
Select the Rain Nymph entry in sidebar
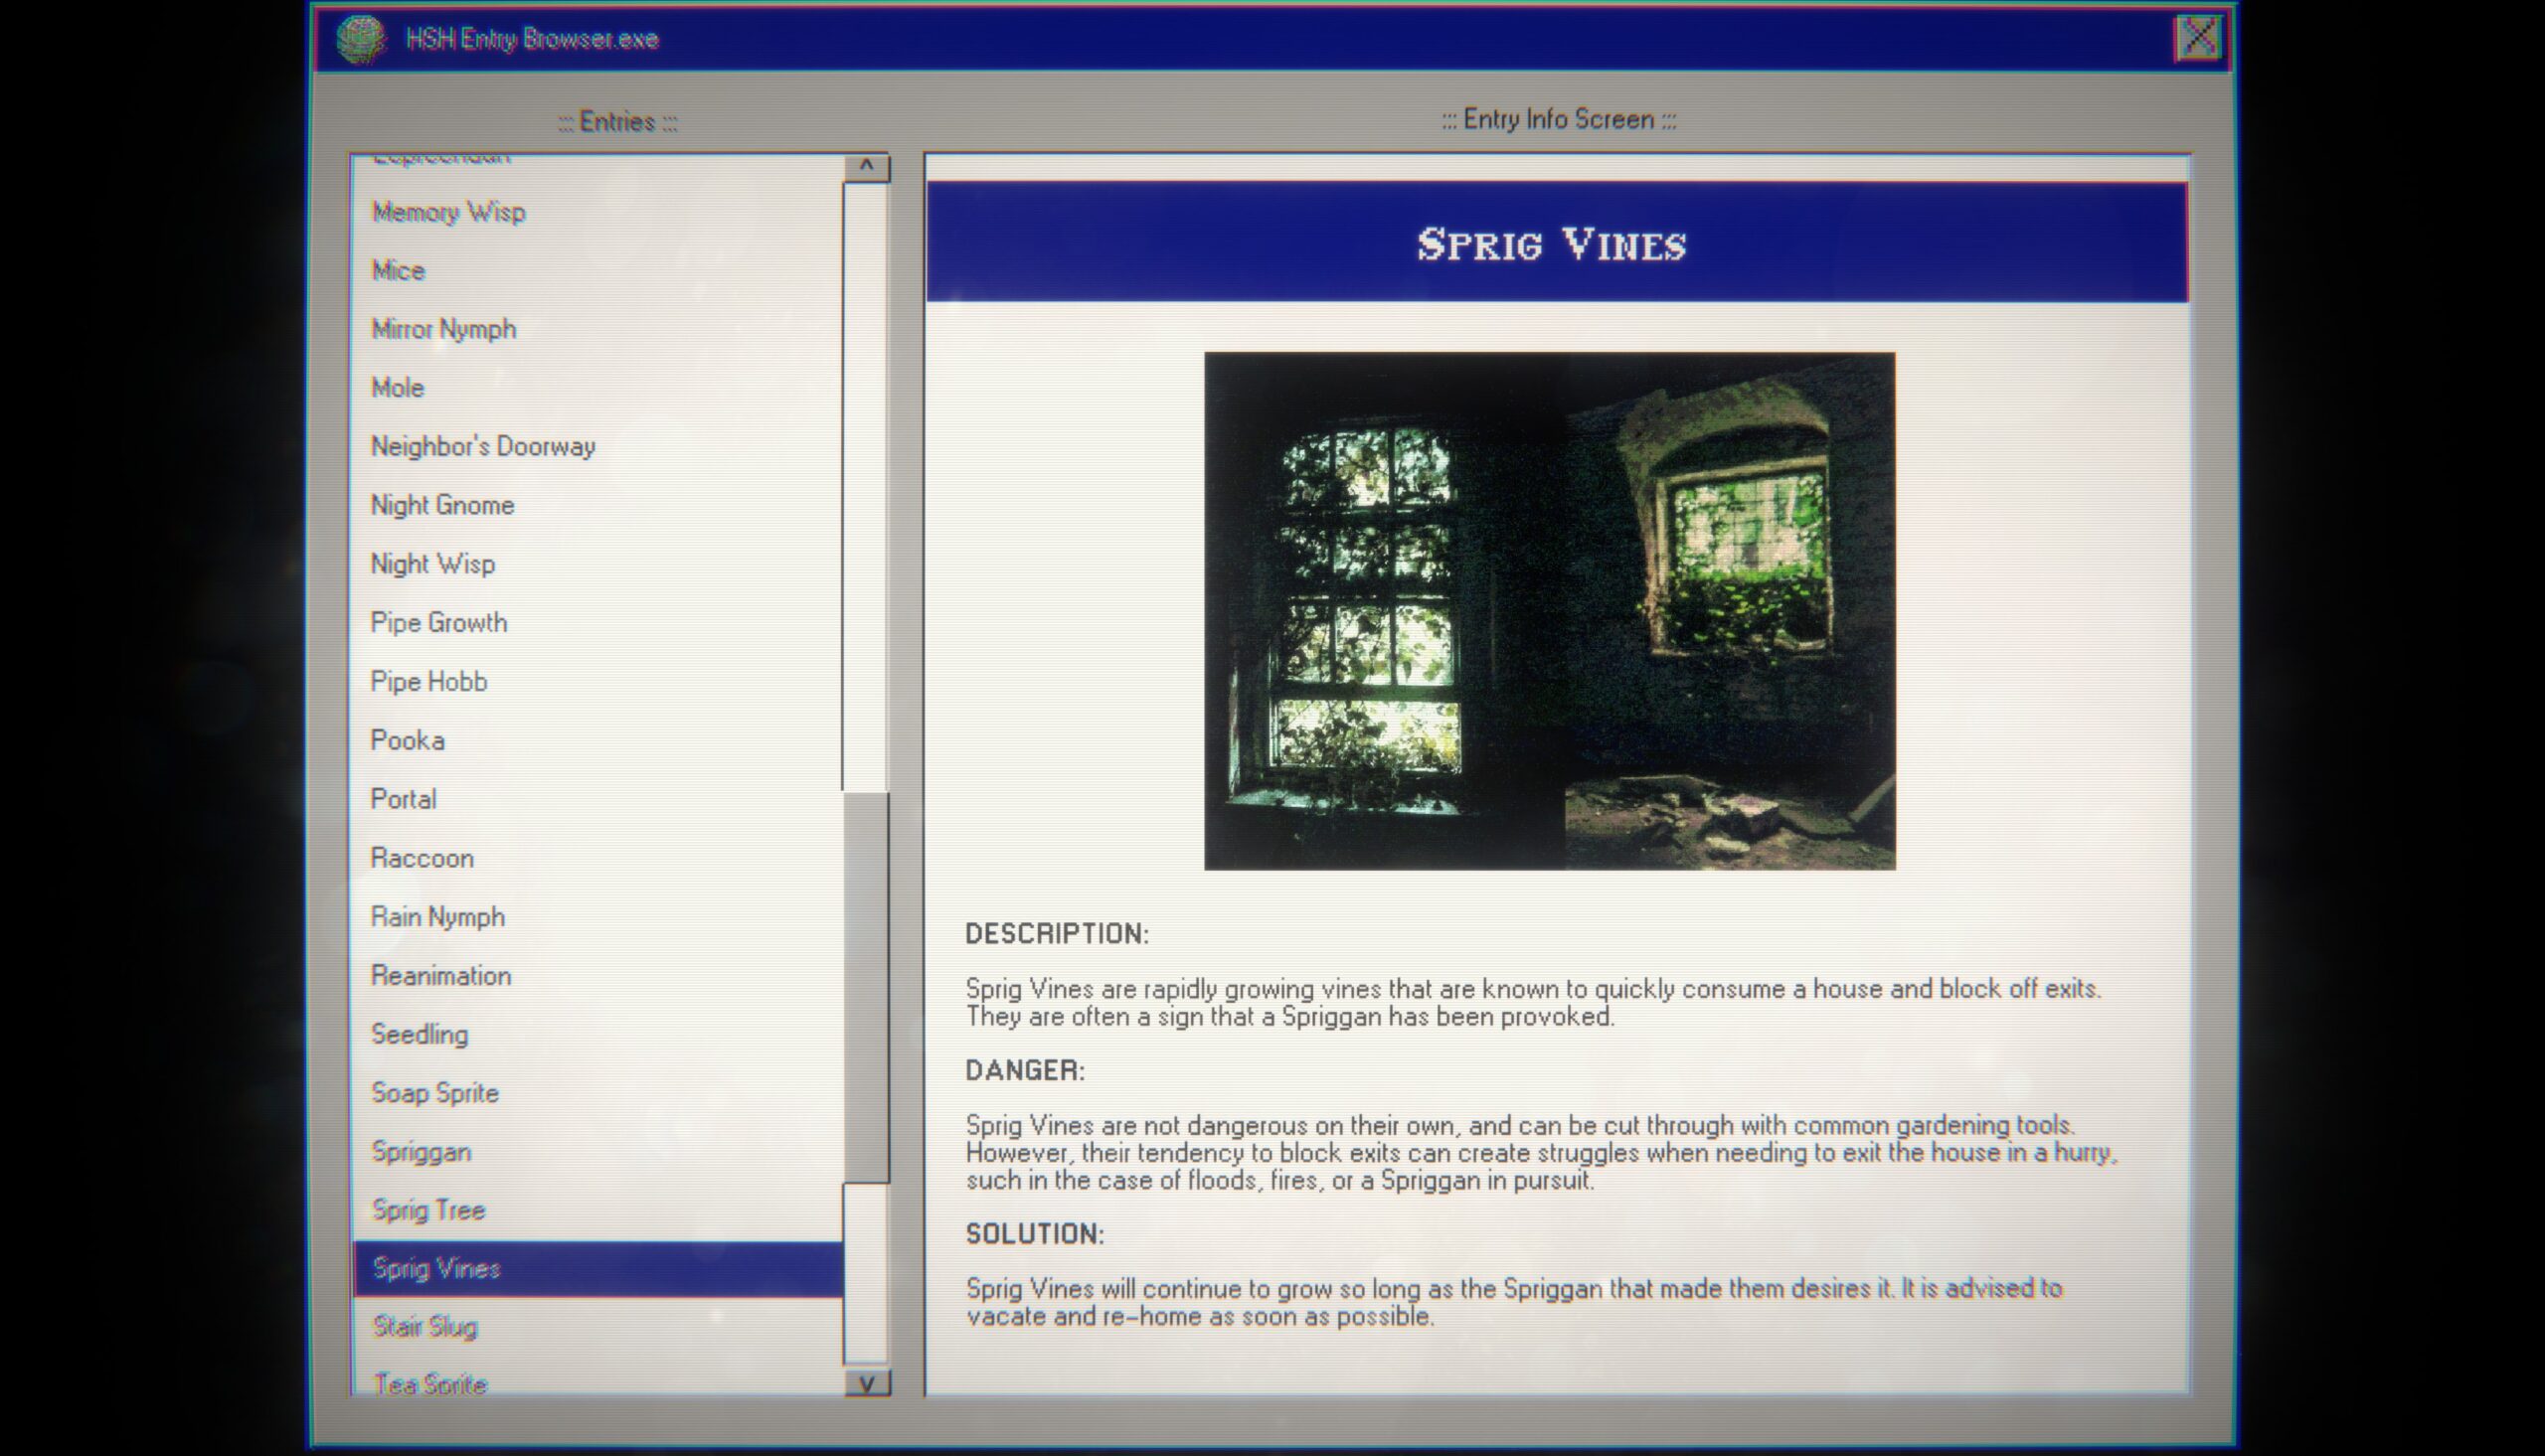(437, 916)
